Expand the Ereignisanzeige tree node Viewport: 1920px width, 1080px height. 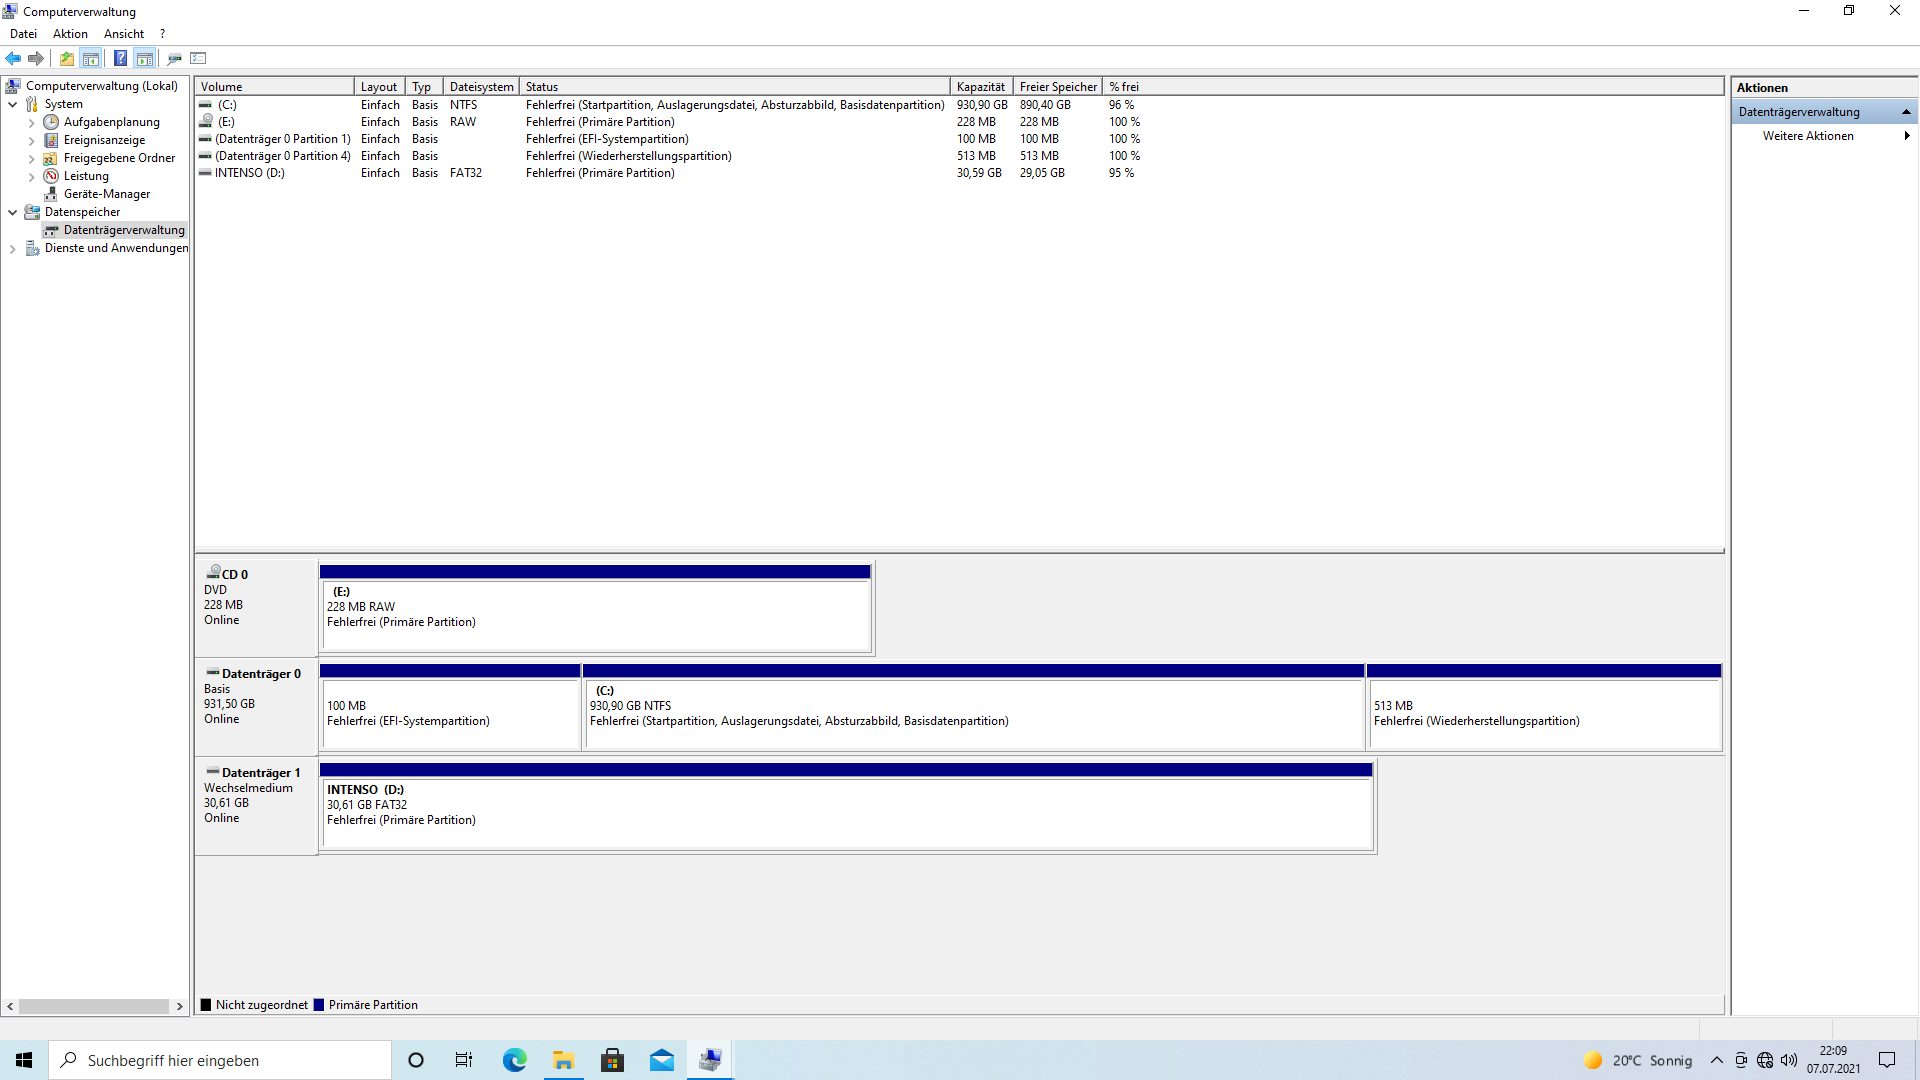coord(31,141)
